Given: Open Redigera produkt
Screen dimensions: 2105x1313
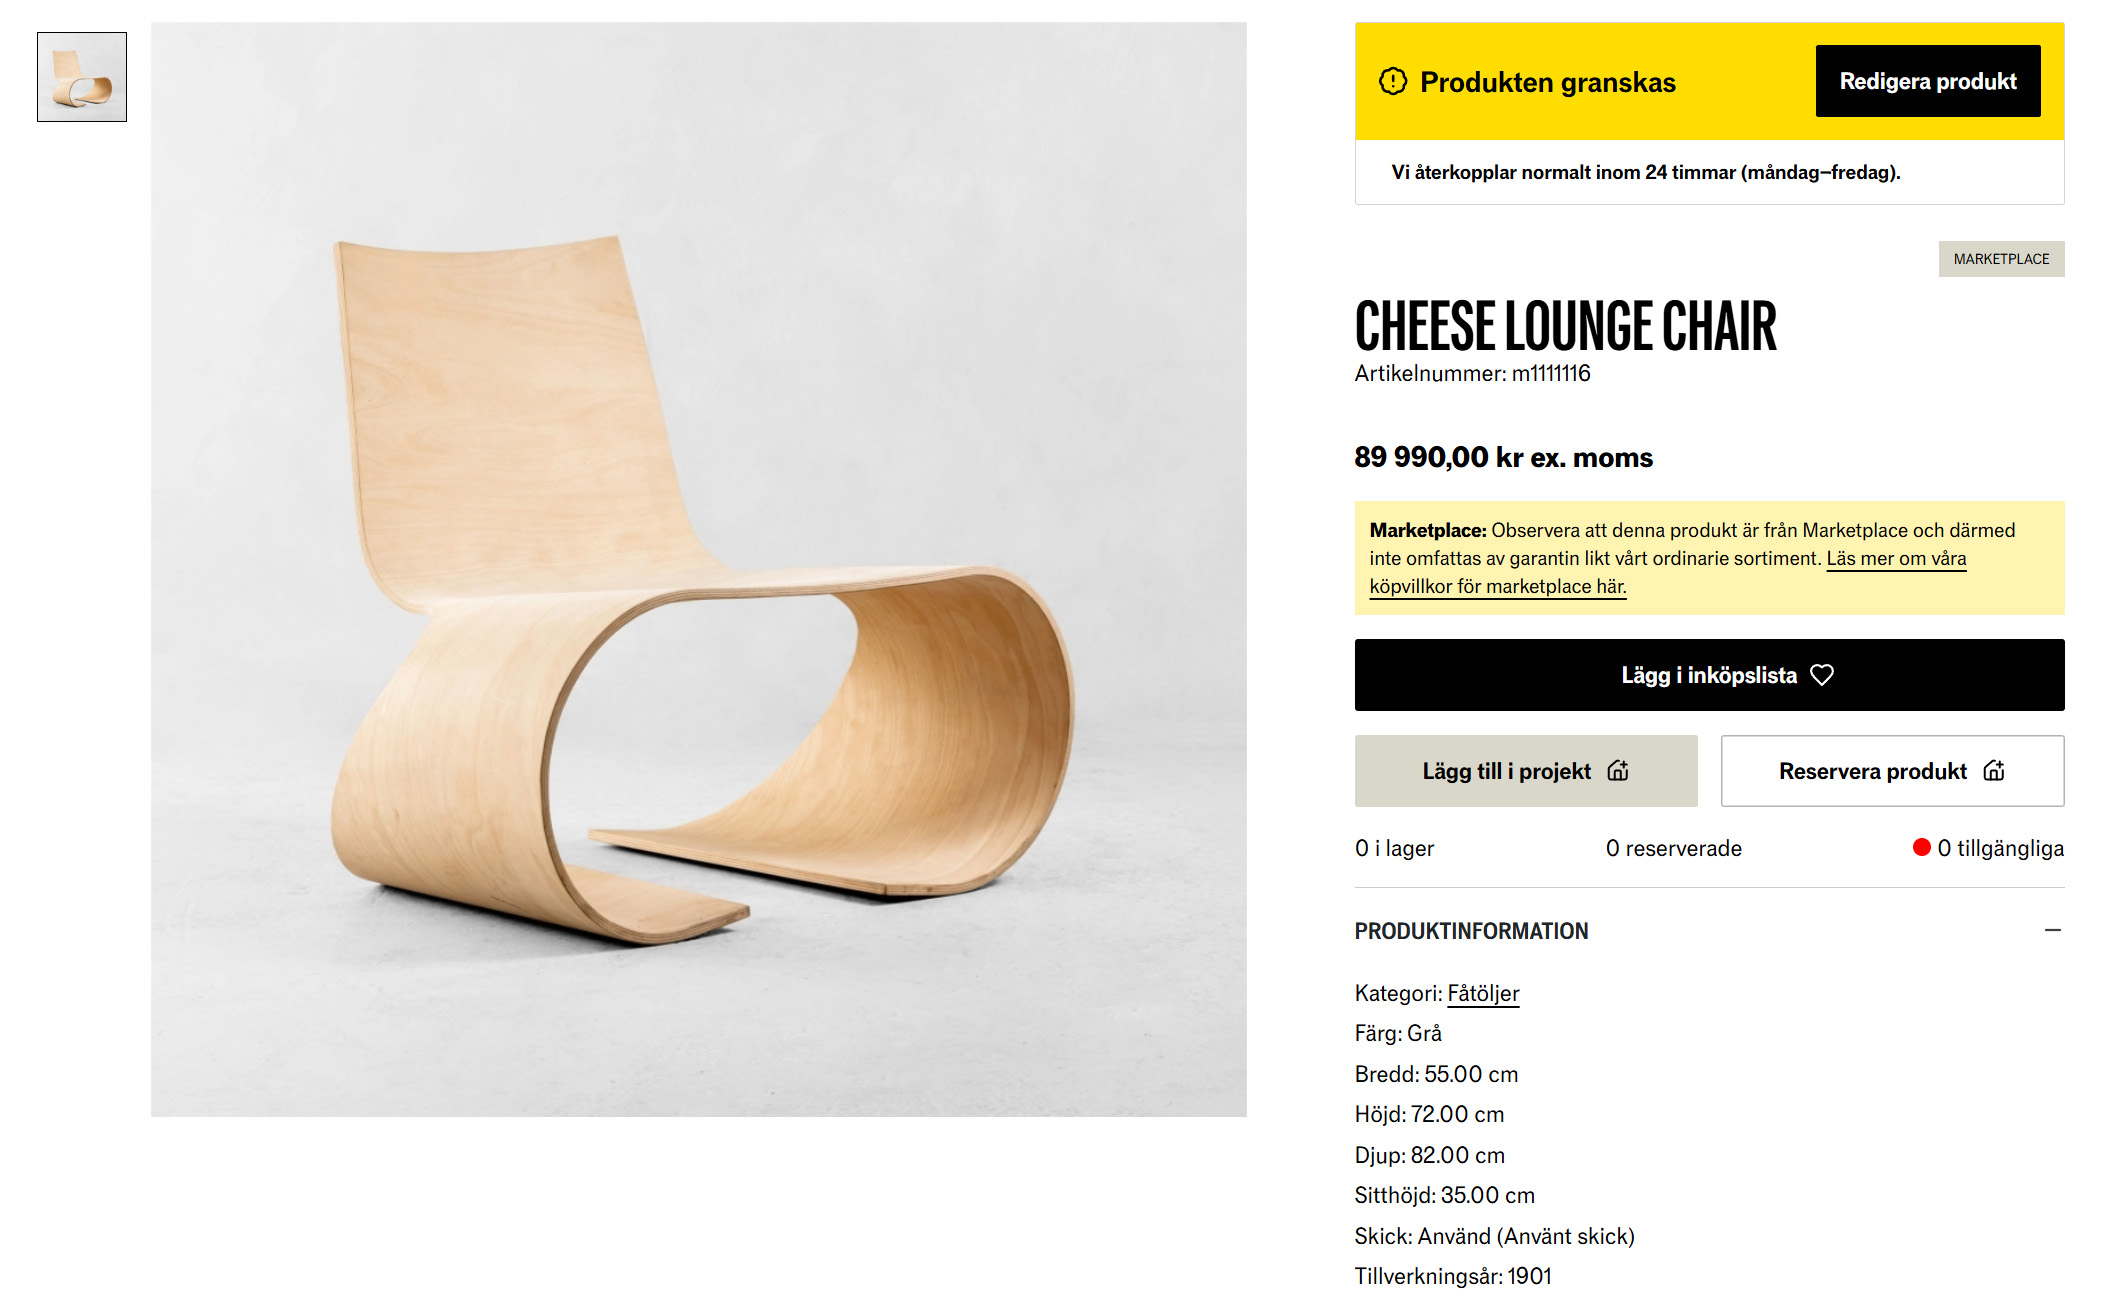Looking at the screenshot, I should [1927, 81].
